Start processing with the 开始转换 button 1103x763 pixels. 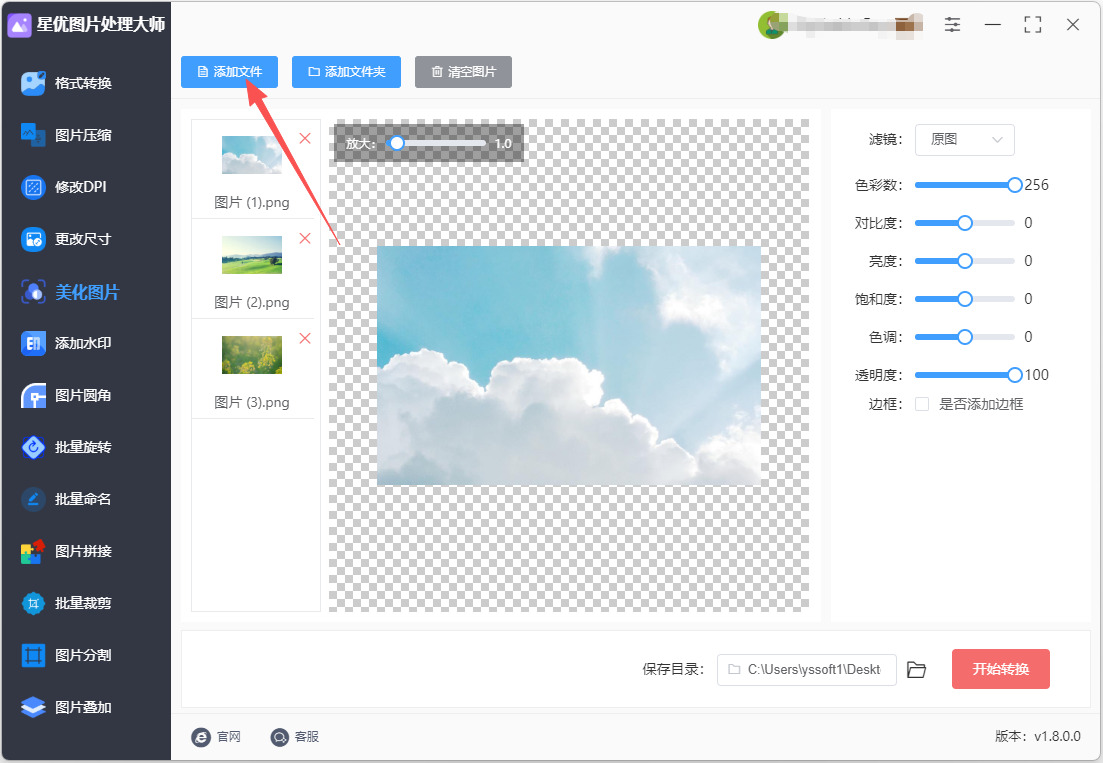click(1000, 669)
